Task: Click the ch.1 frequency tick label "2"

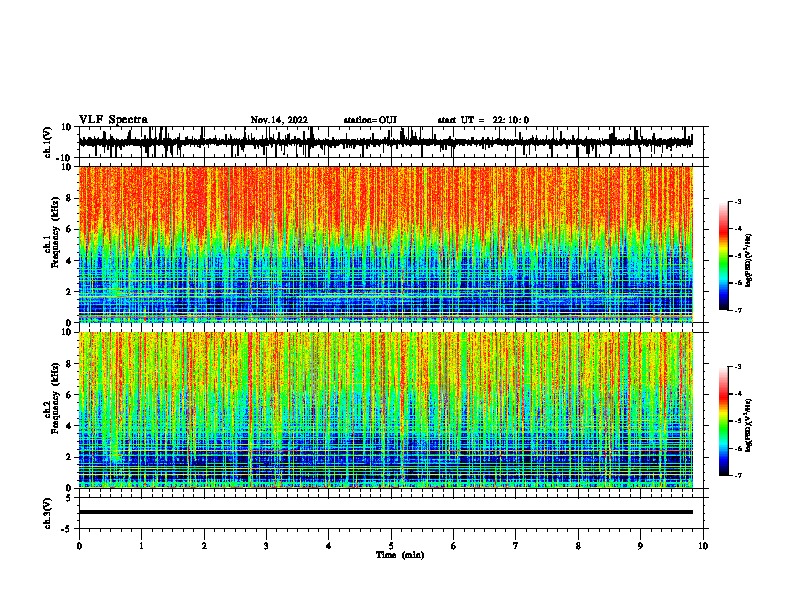Action: tap(69, 291)
